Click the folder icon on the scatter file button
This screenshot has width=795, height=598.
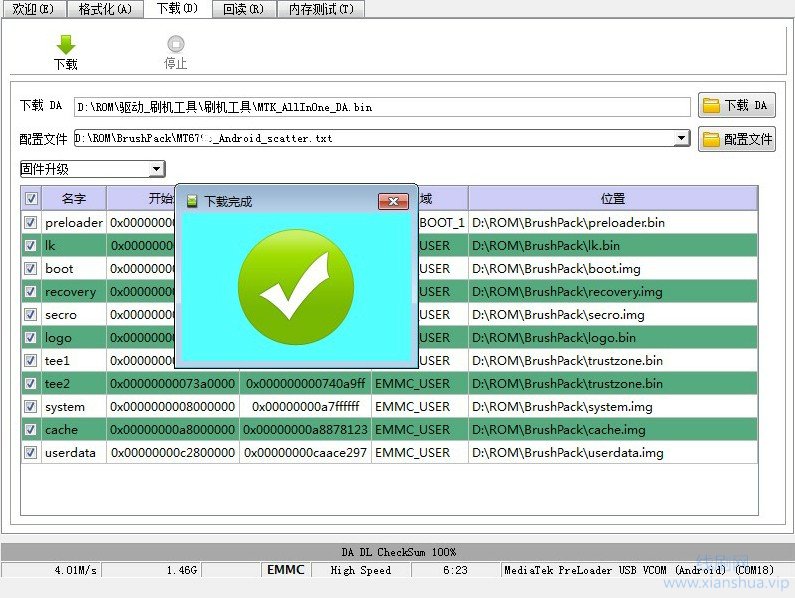click(711, 139)
